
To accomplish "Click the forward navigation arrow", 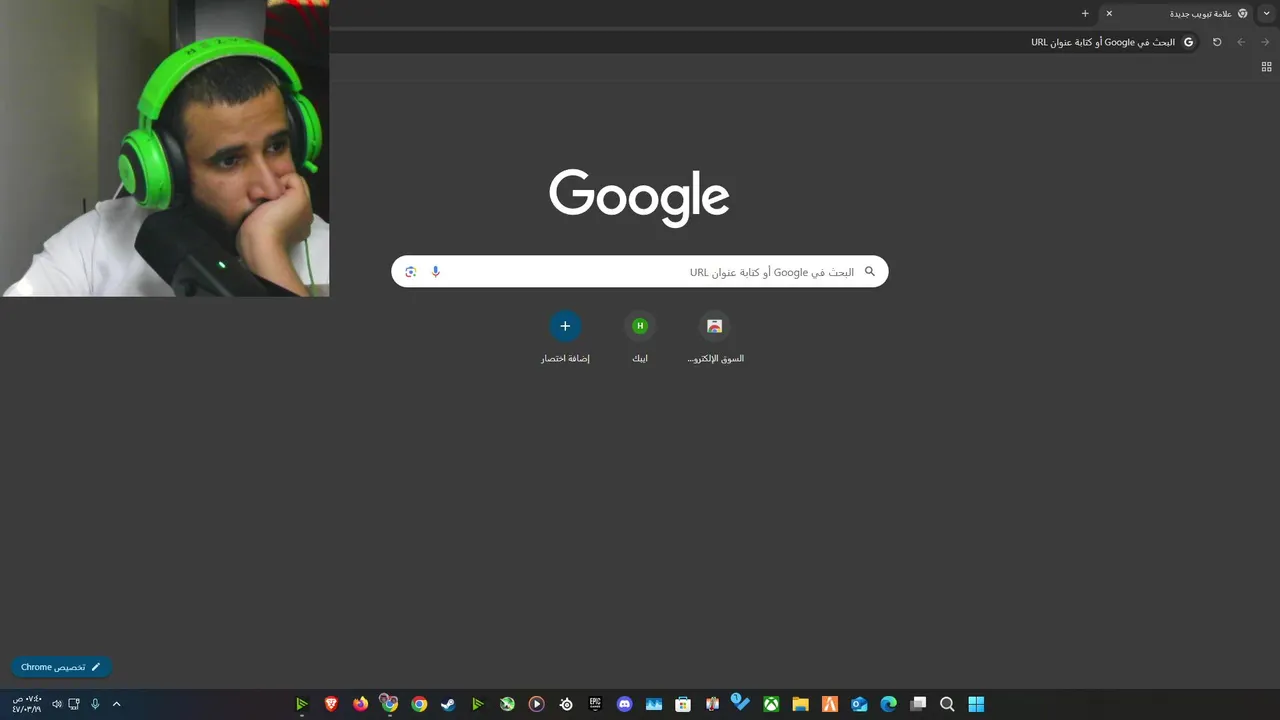I will pyautogui.click(x=1265, y=42).
